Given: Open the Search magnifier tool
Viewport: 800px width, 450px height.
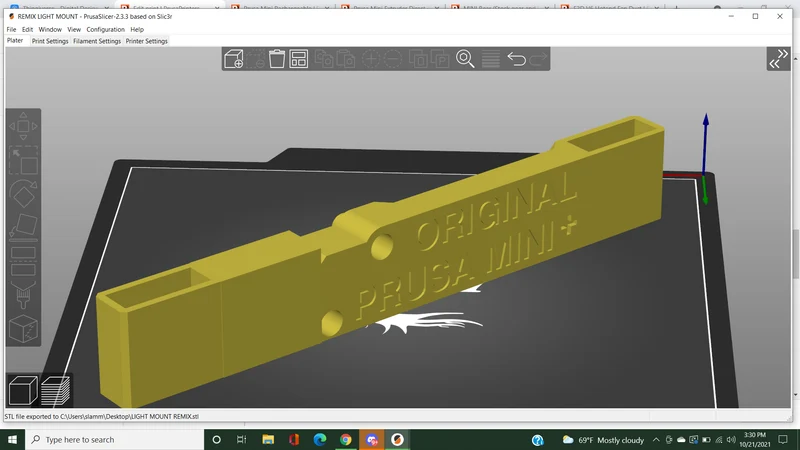Looking at the screenshot, I should 465,59.
